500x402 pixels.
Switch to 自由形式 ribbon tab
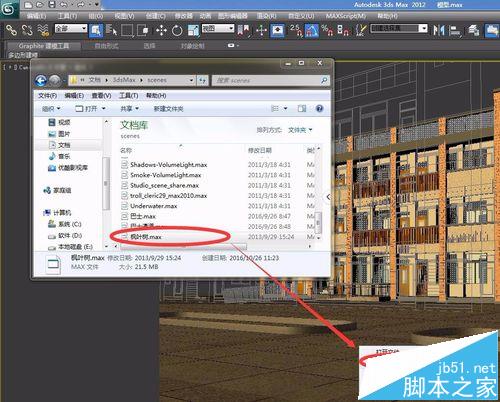pos(106,46)
